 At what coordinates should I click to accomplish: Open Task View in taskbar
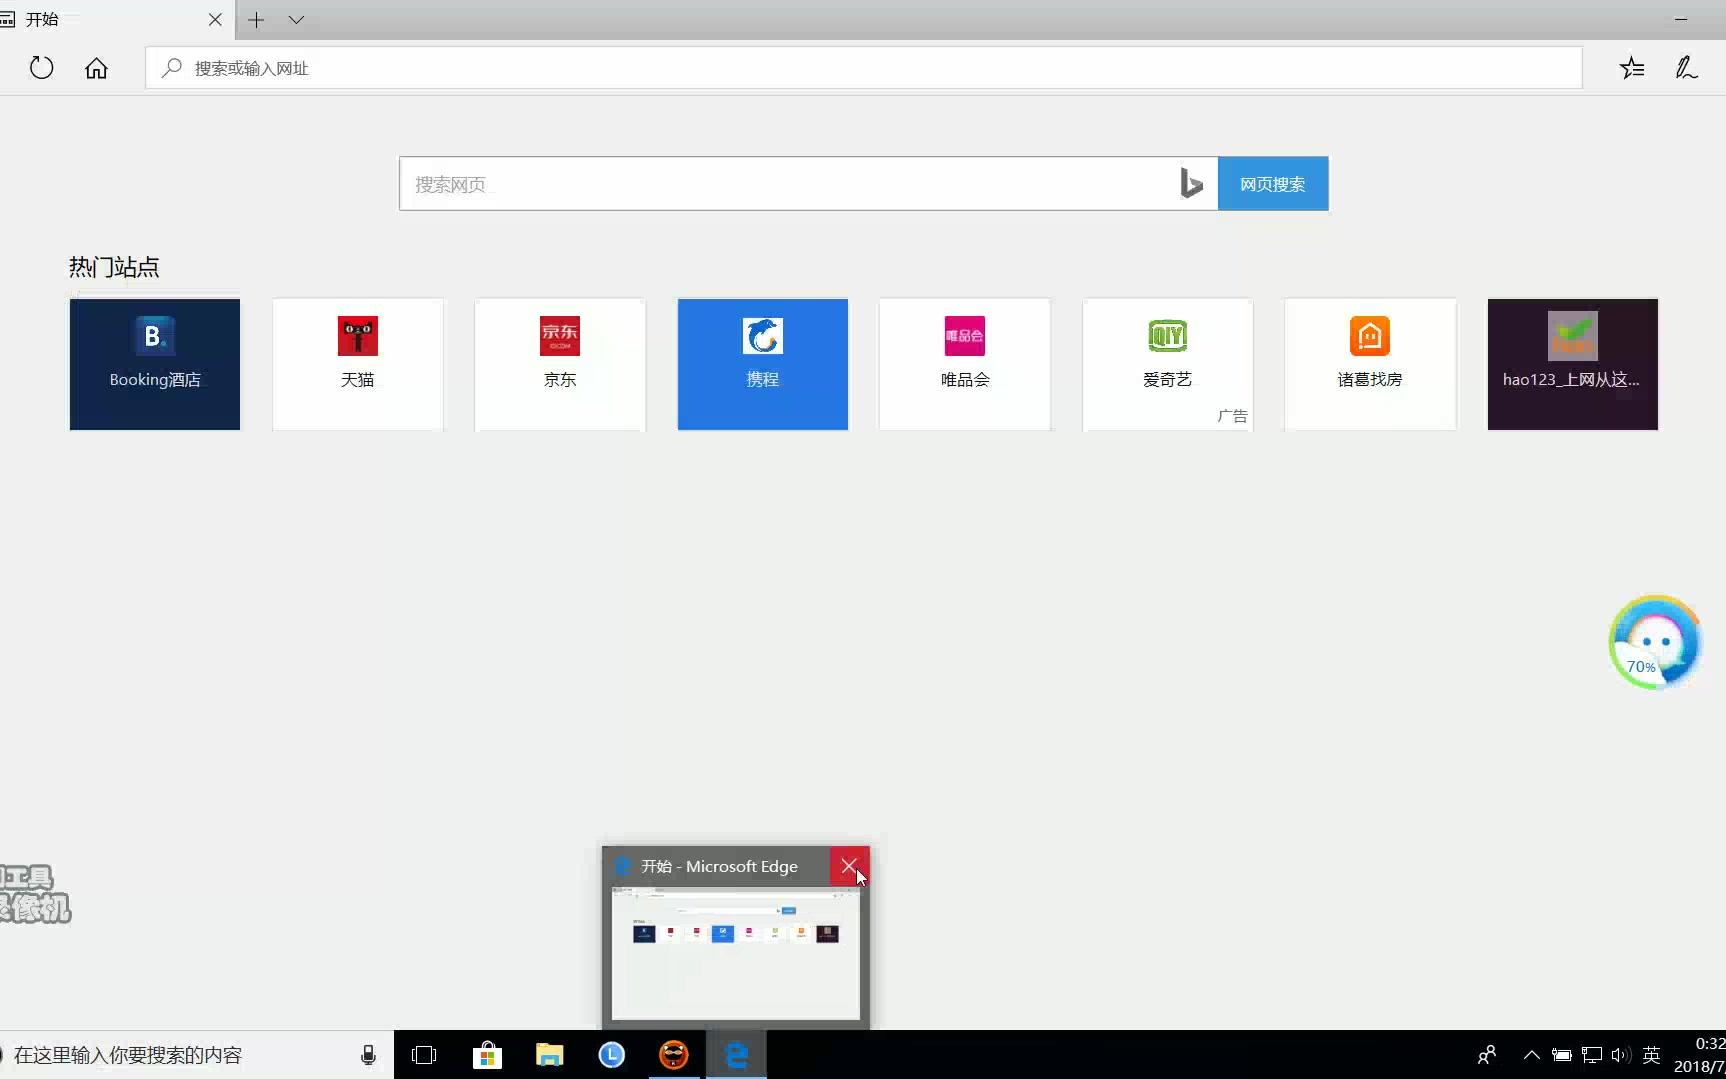pyautogui.click(x=424, y=1055)
